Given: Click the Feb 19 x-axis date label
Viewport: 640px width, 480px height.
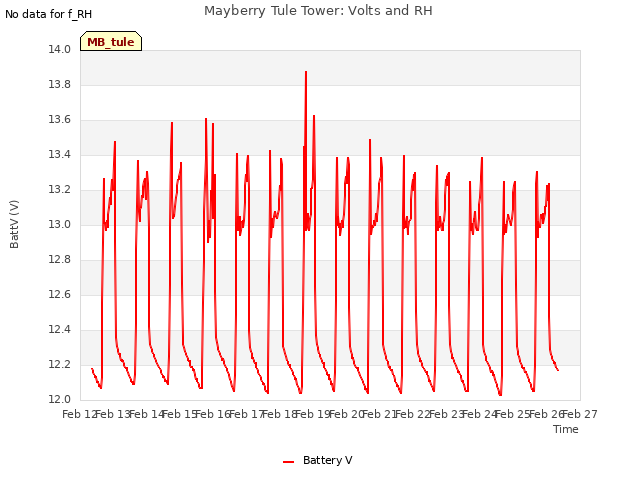Looking at the screenshot, I should [313, 414].
